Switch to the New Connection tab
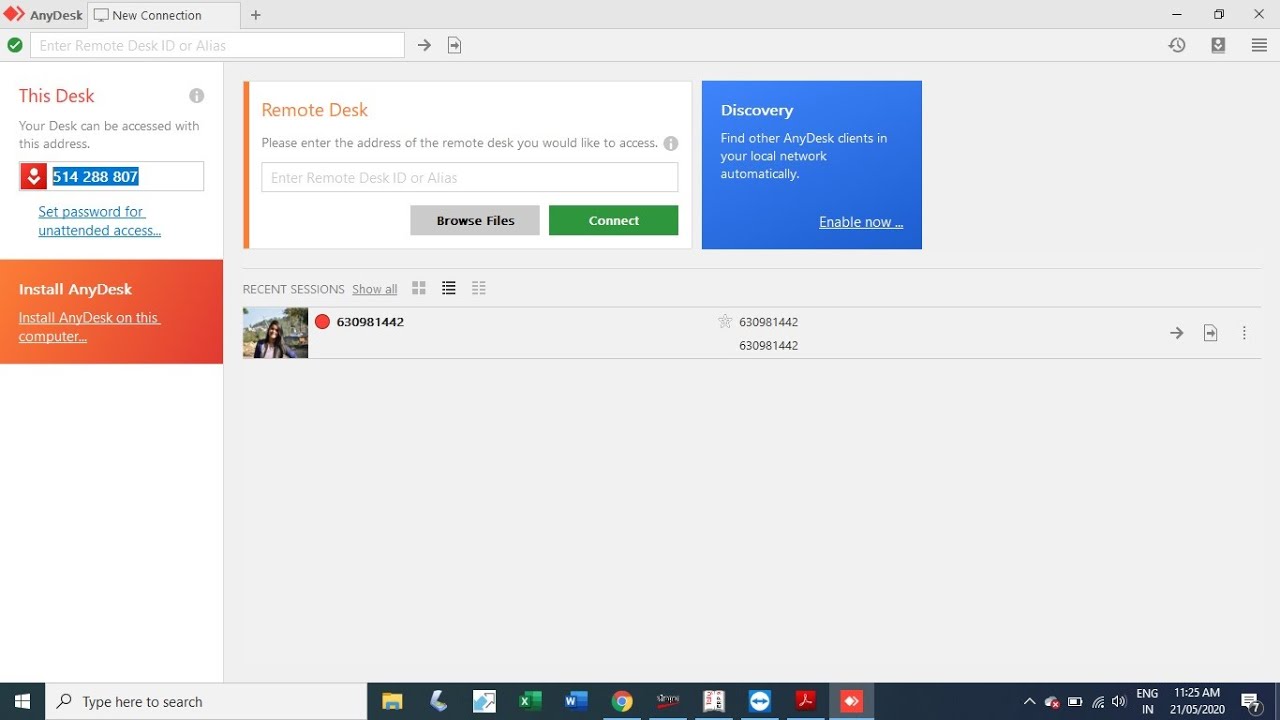 (x=164, y=15)
